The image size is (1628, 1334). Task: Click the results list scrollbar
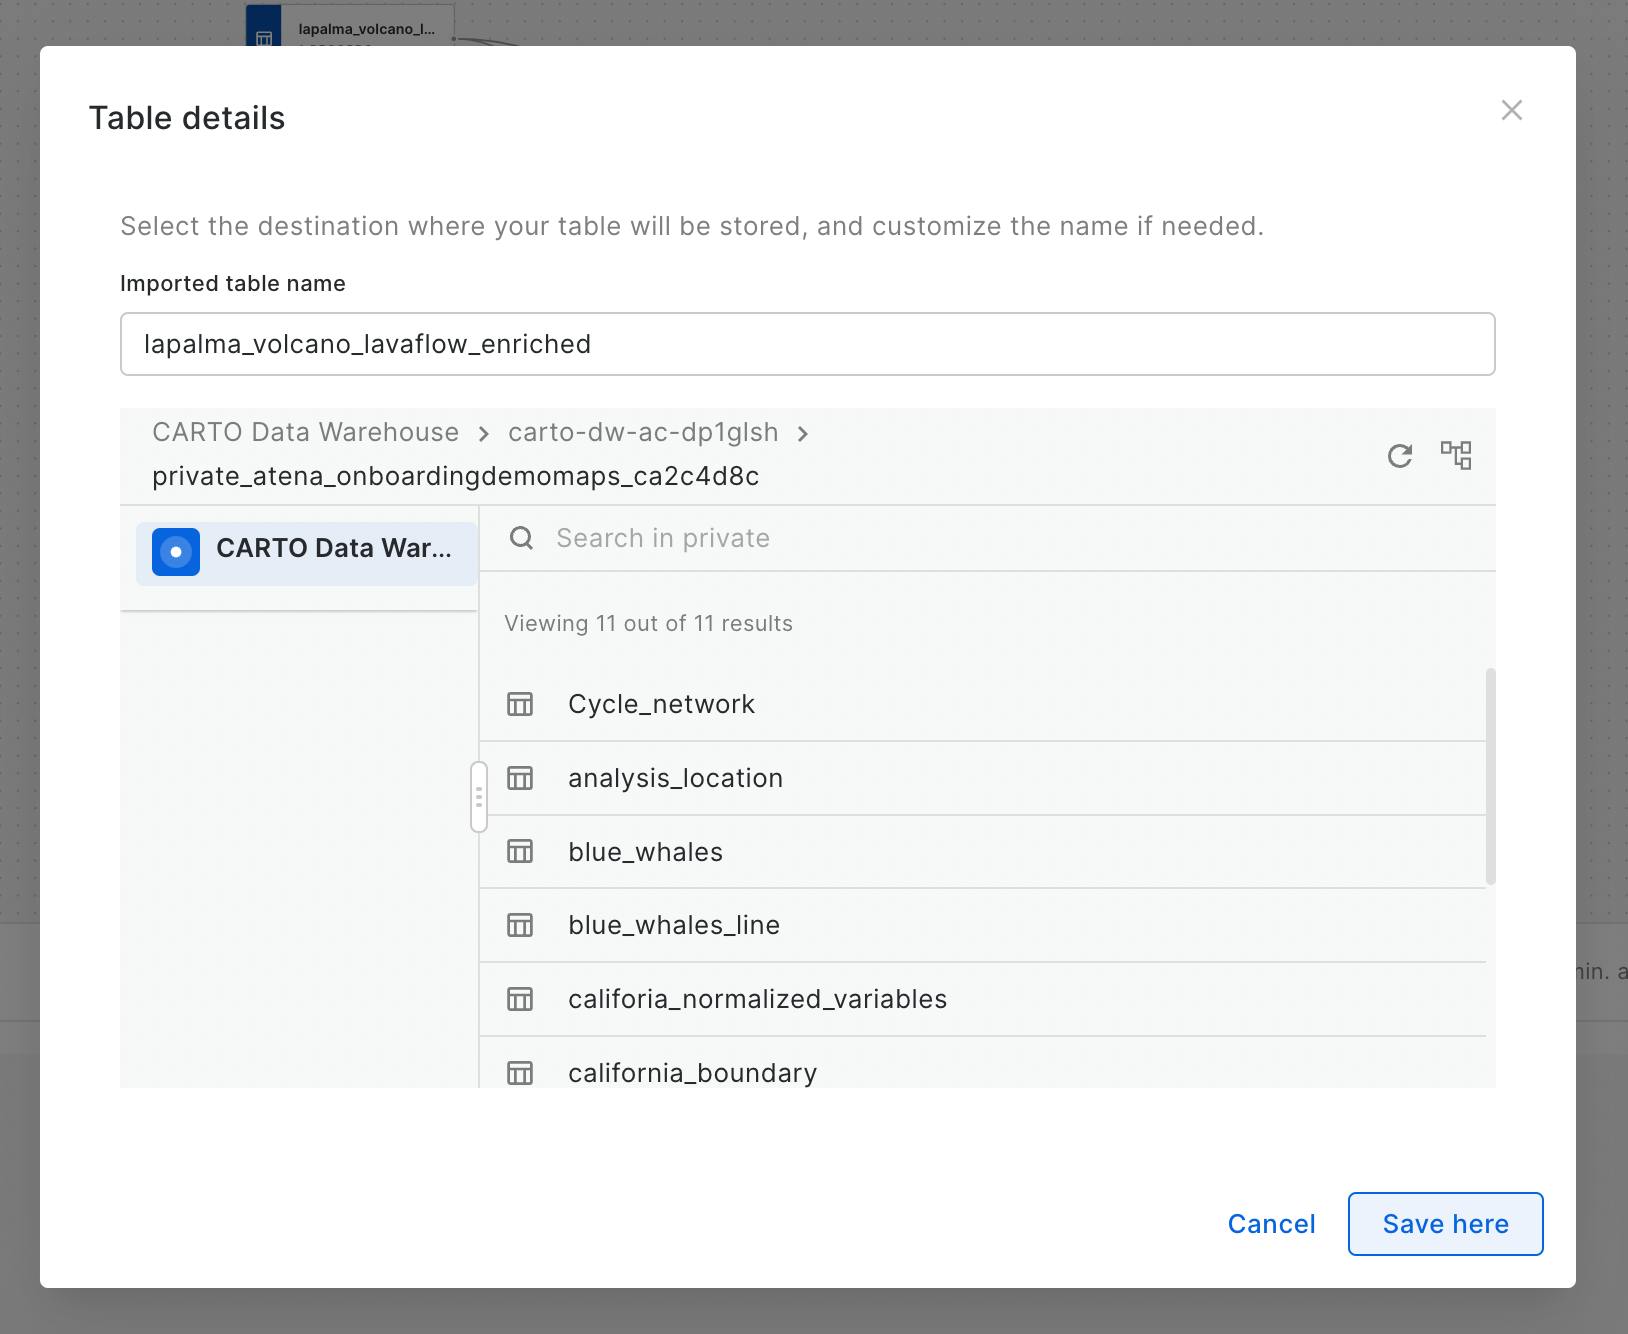click(x=1490, y=777)
